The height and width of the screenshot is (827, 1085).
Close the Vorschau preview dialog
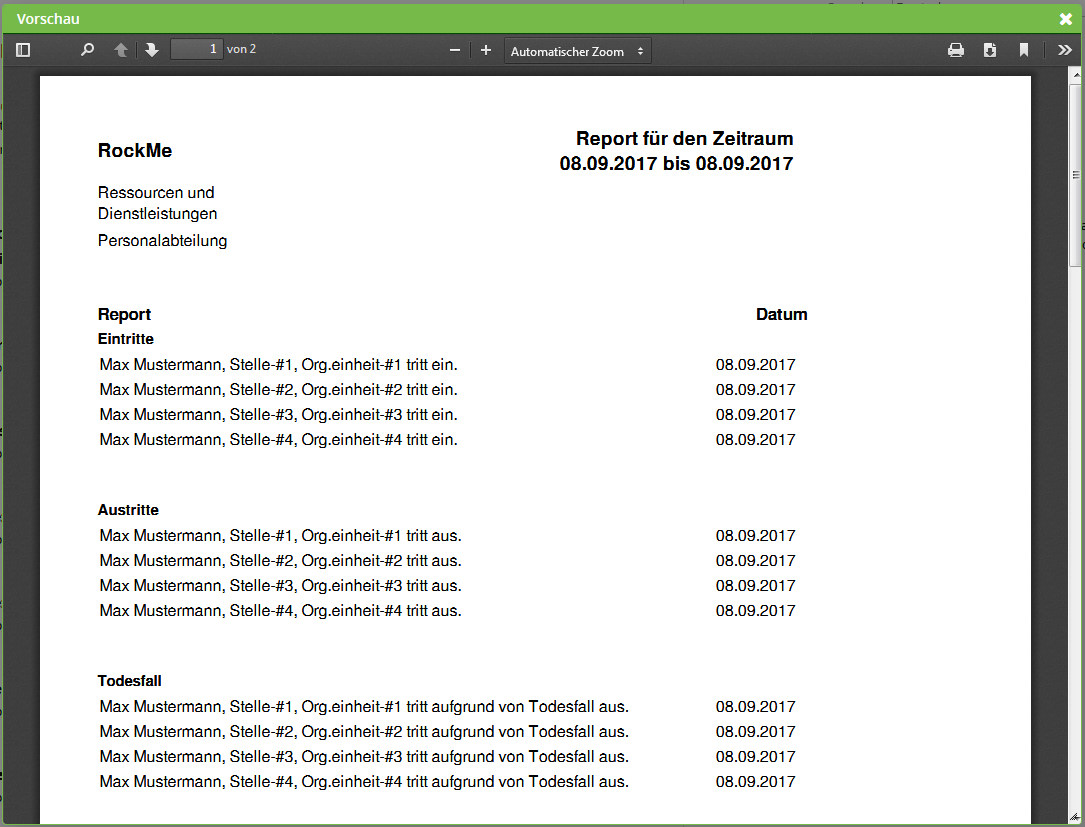1066,19
